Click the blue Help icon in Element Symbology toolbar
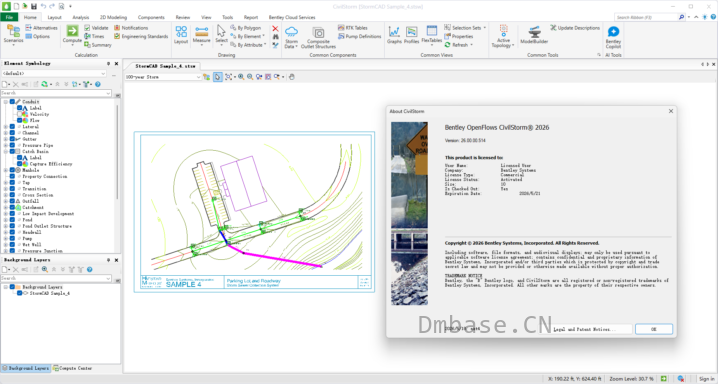 tap(98, 84)
